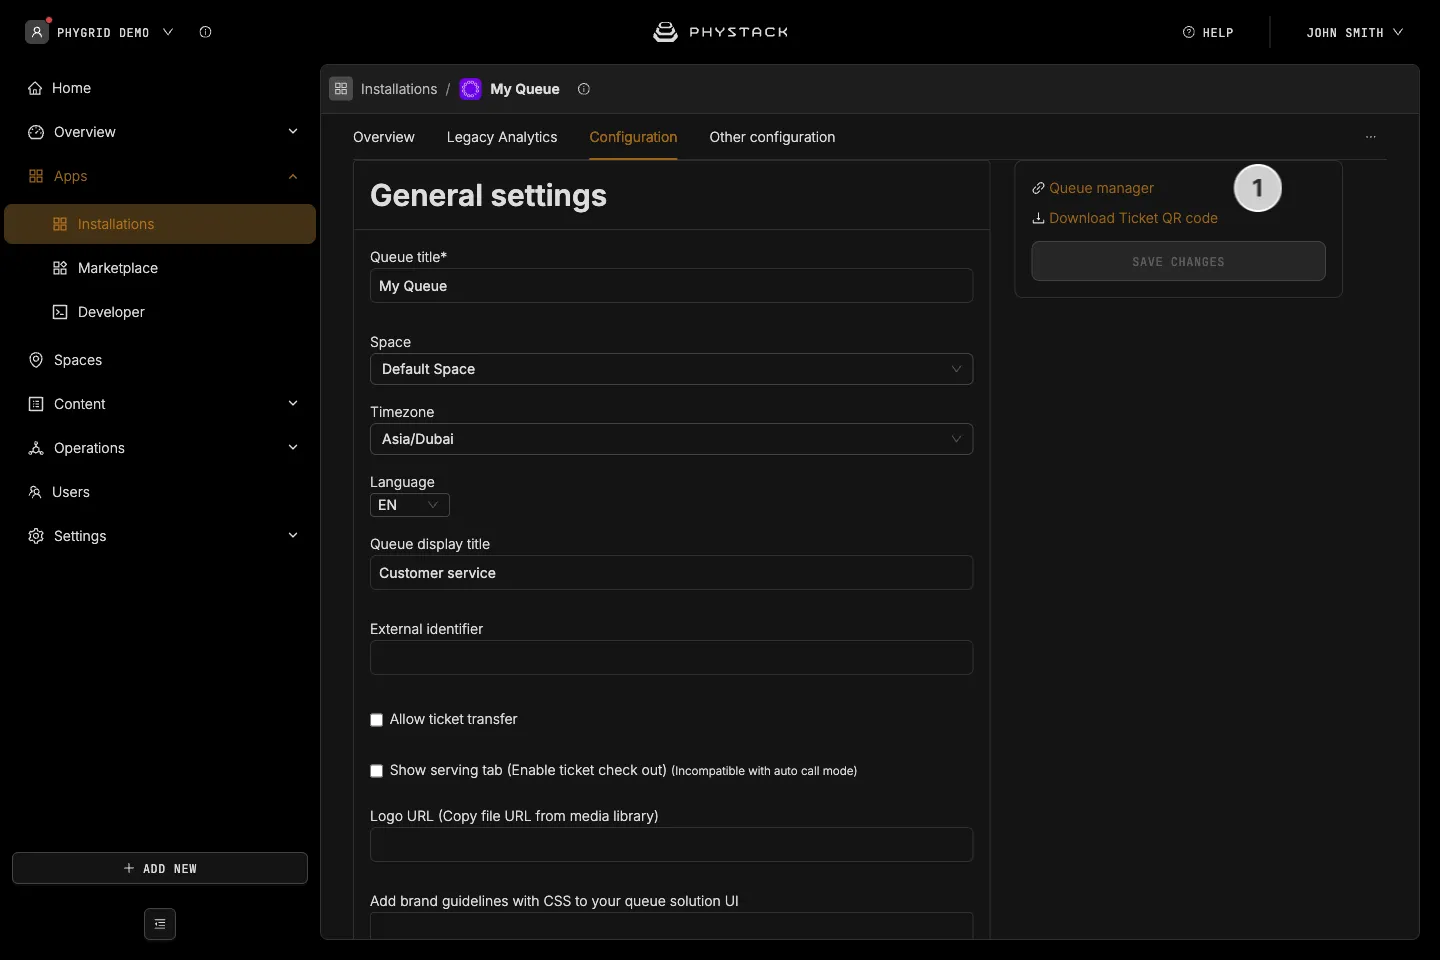
Task: Open Users from the sidebar
Action: coord(160,492)
